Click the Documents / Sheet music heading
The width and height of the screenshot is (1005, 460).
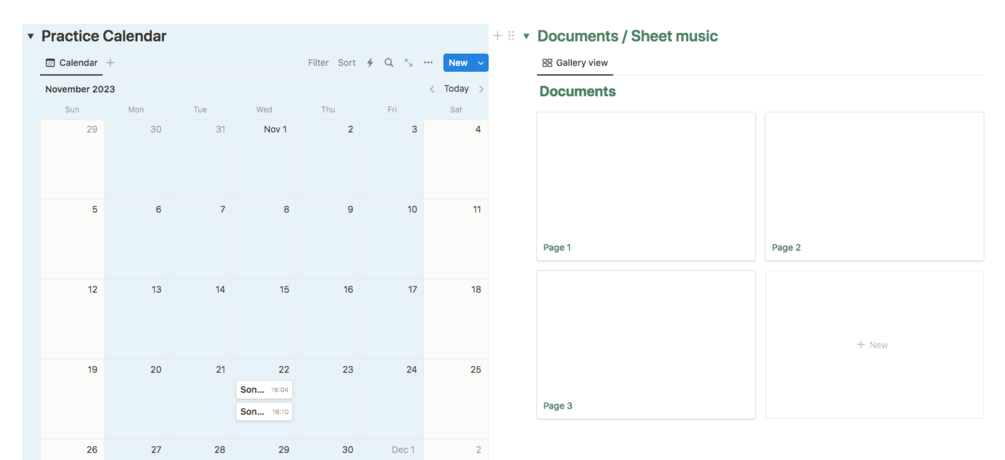(627, 37)
